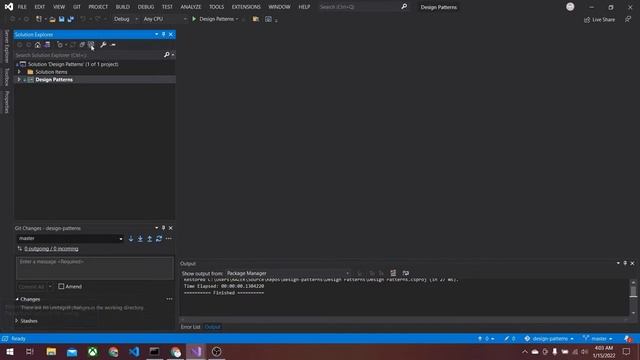Viewport: 640px width, 360px height.
Task: Start debugging with the green play button
Action: (194, 19)
